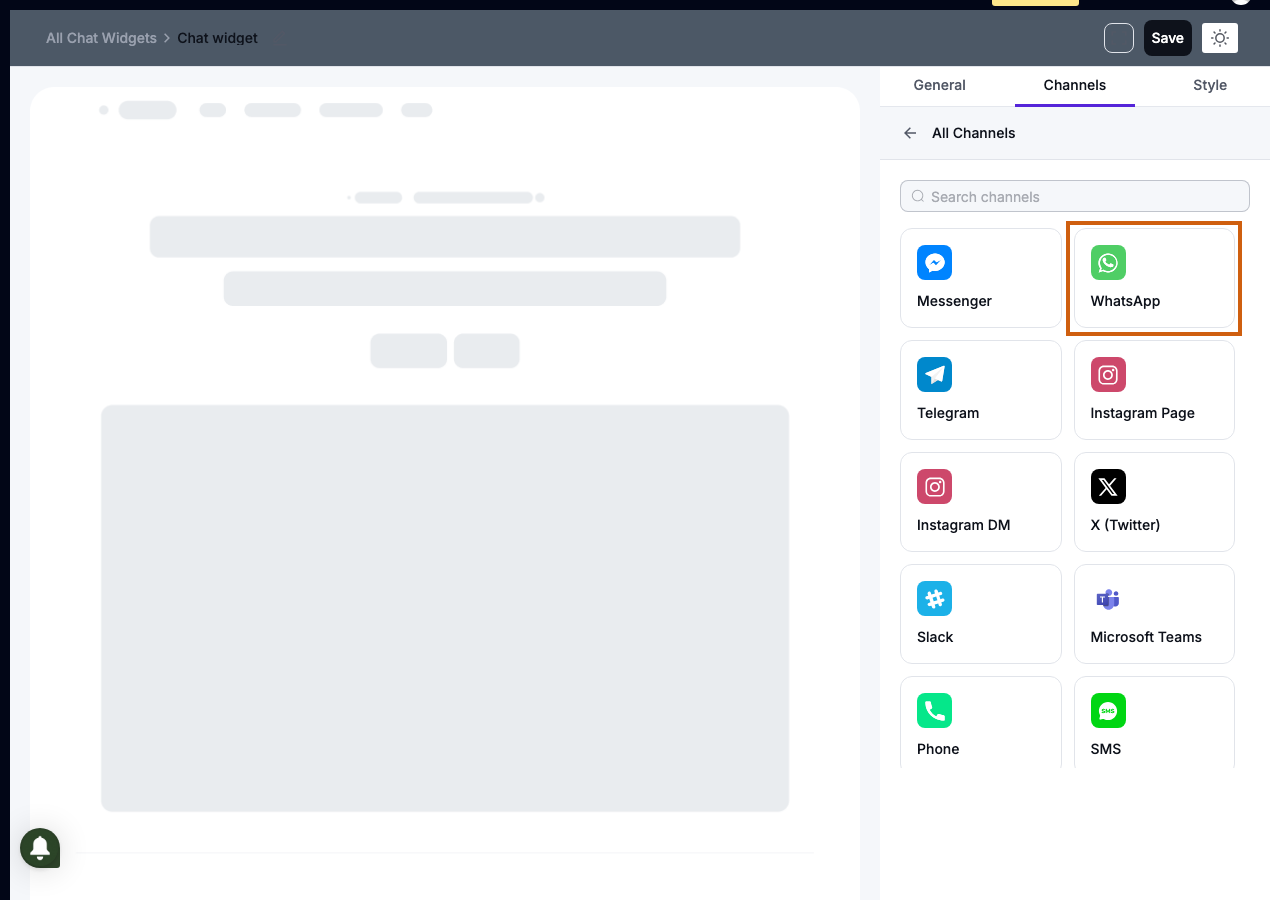
Task: Choose the Phone channel icon
Action: click(x=934, y=711)
